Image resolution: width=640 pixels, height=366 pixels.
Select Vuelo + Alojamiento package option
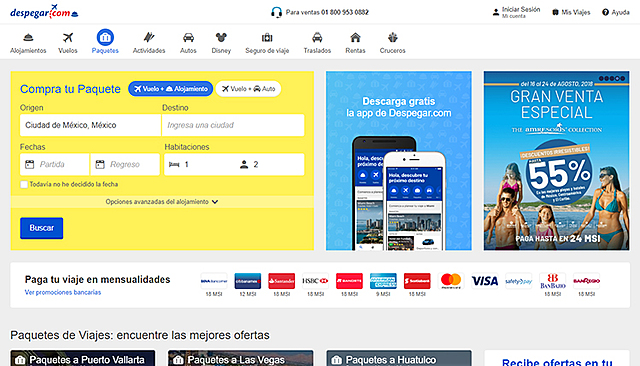pos(171,89)
